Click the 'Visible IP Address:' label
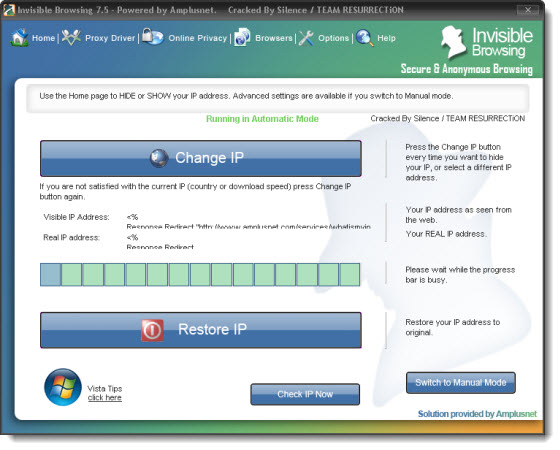560x450 pixels. click(76, 217)
